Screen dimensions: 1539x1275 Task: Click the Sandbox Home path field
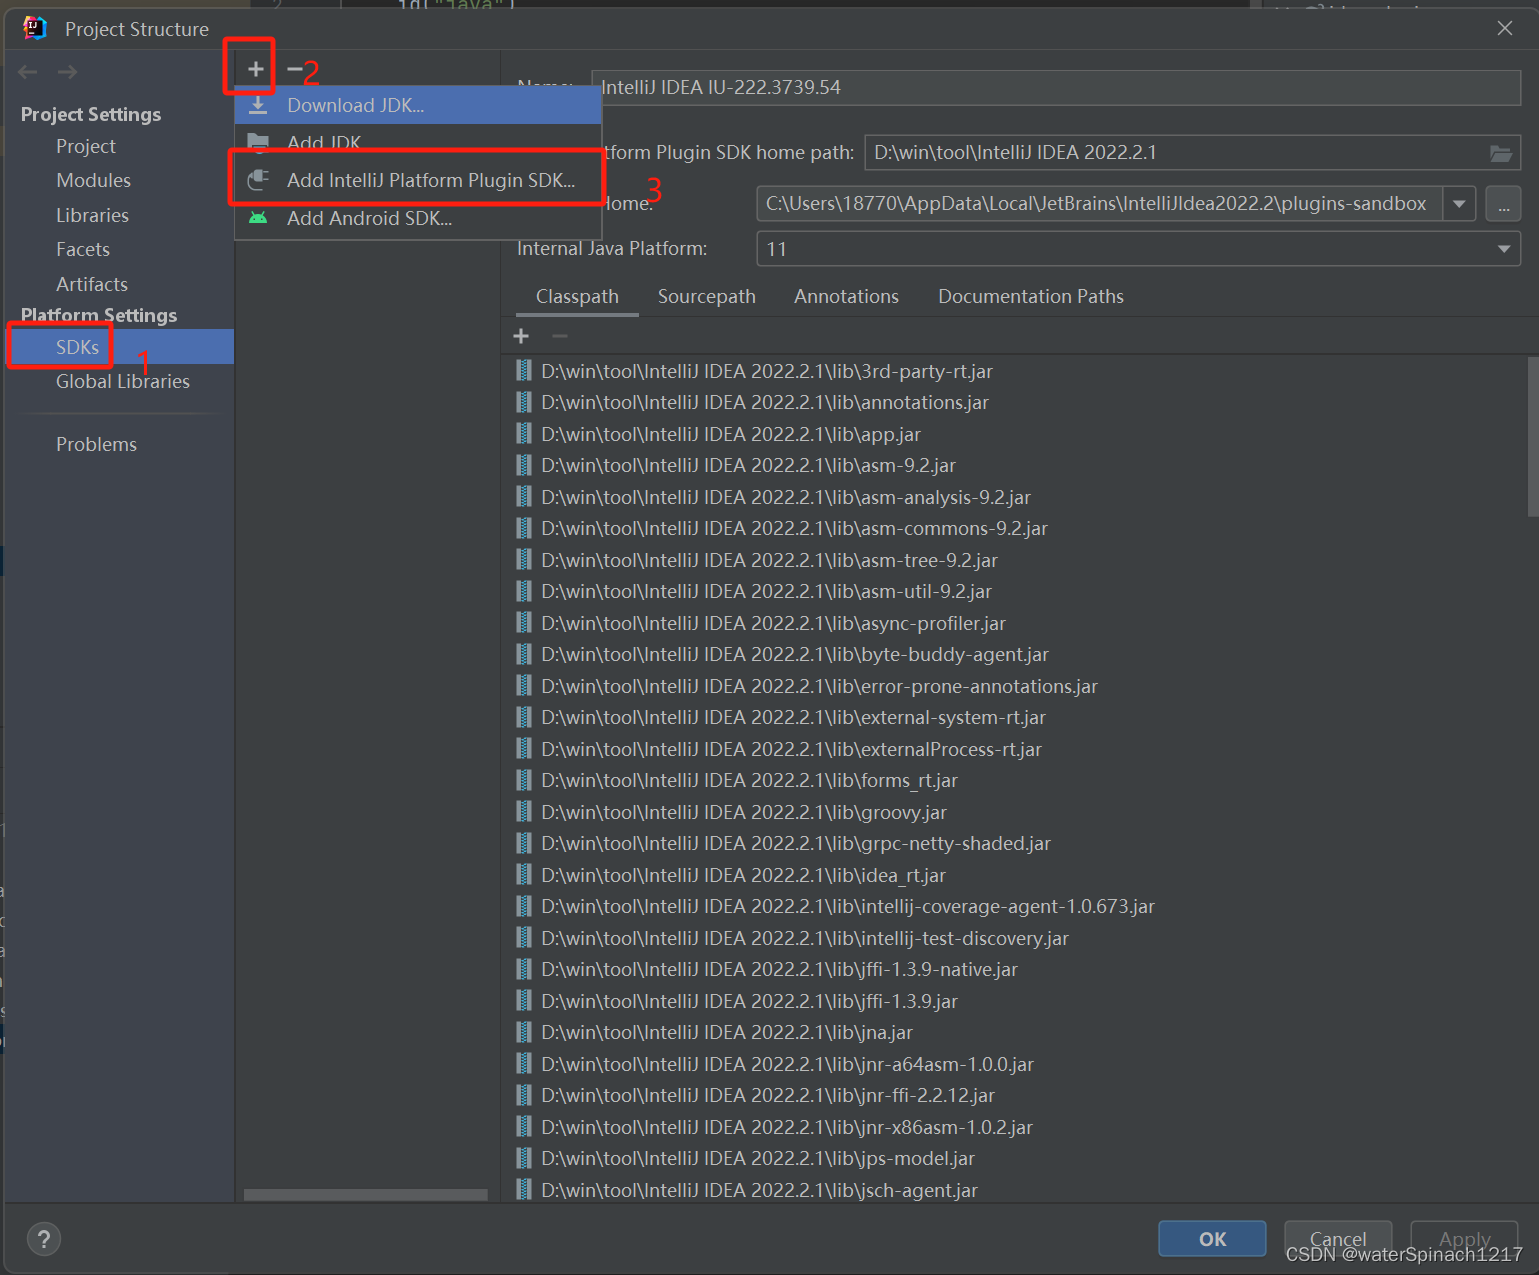[1100, 204]
